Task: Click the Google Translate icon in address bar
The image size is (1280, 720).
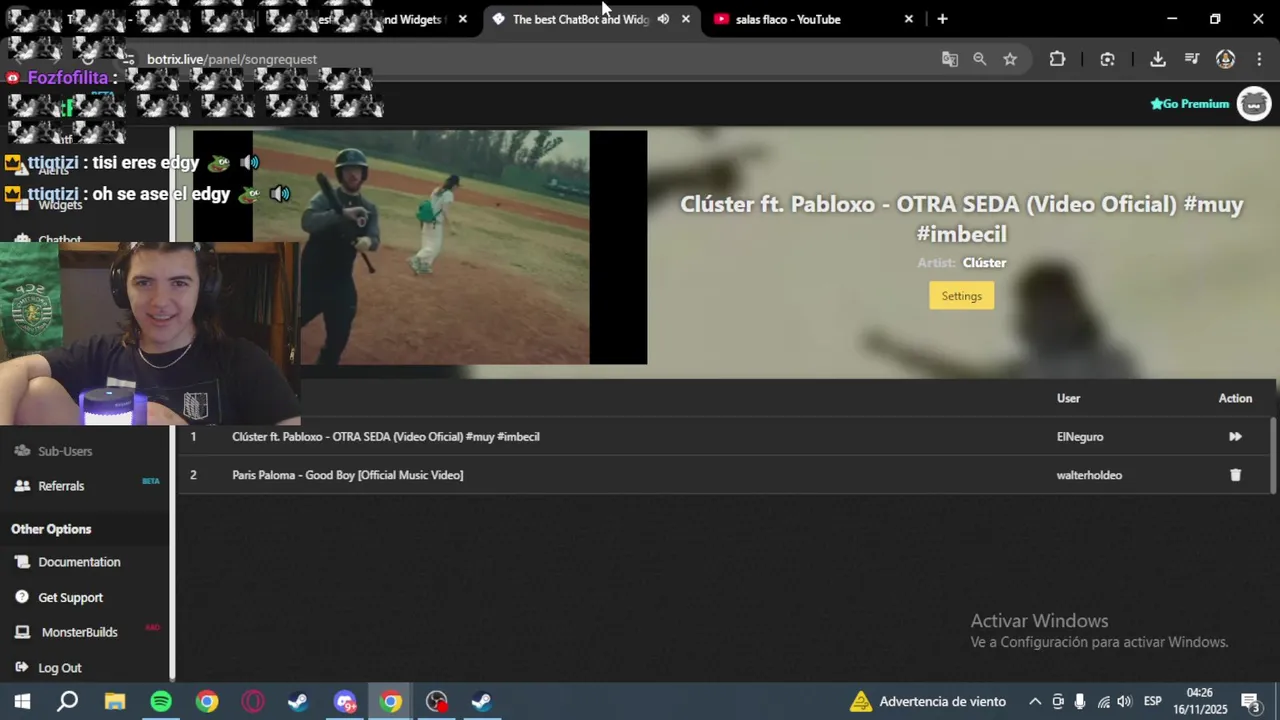Action: [x=950, y=59]
